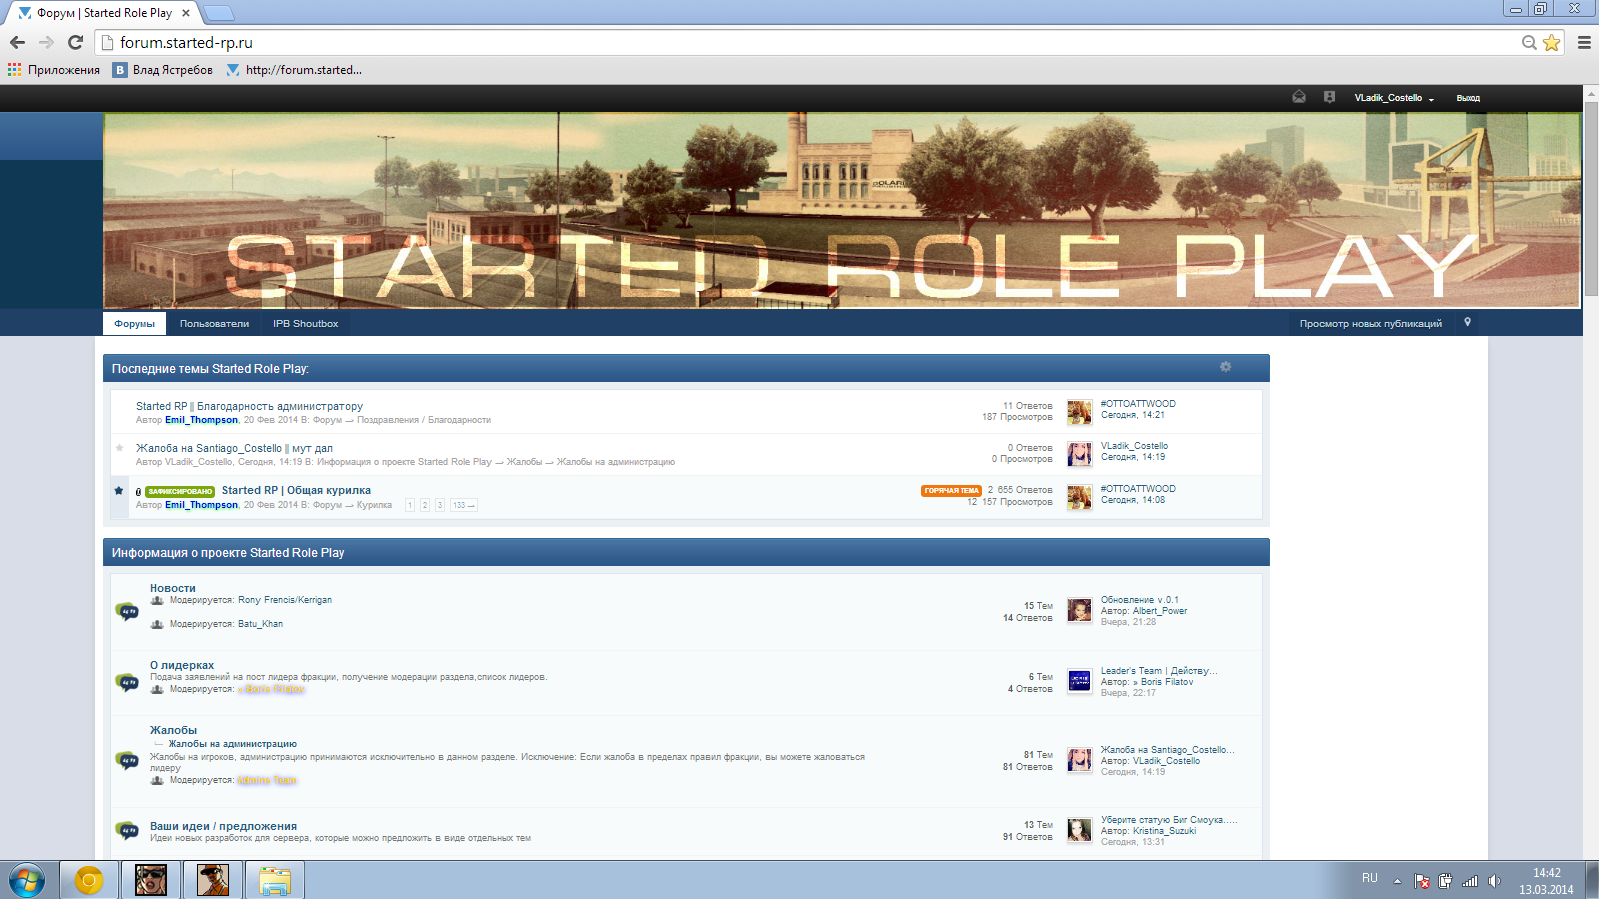Click the Жалобы forum status icon
1599x899 pixels.
click(127, 760)
